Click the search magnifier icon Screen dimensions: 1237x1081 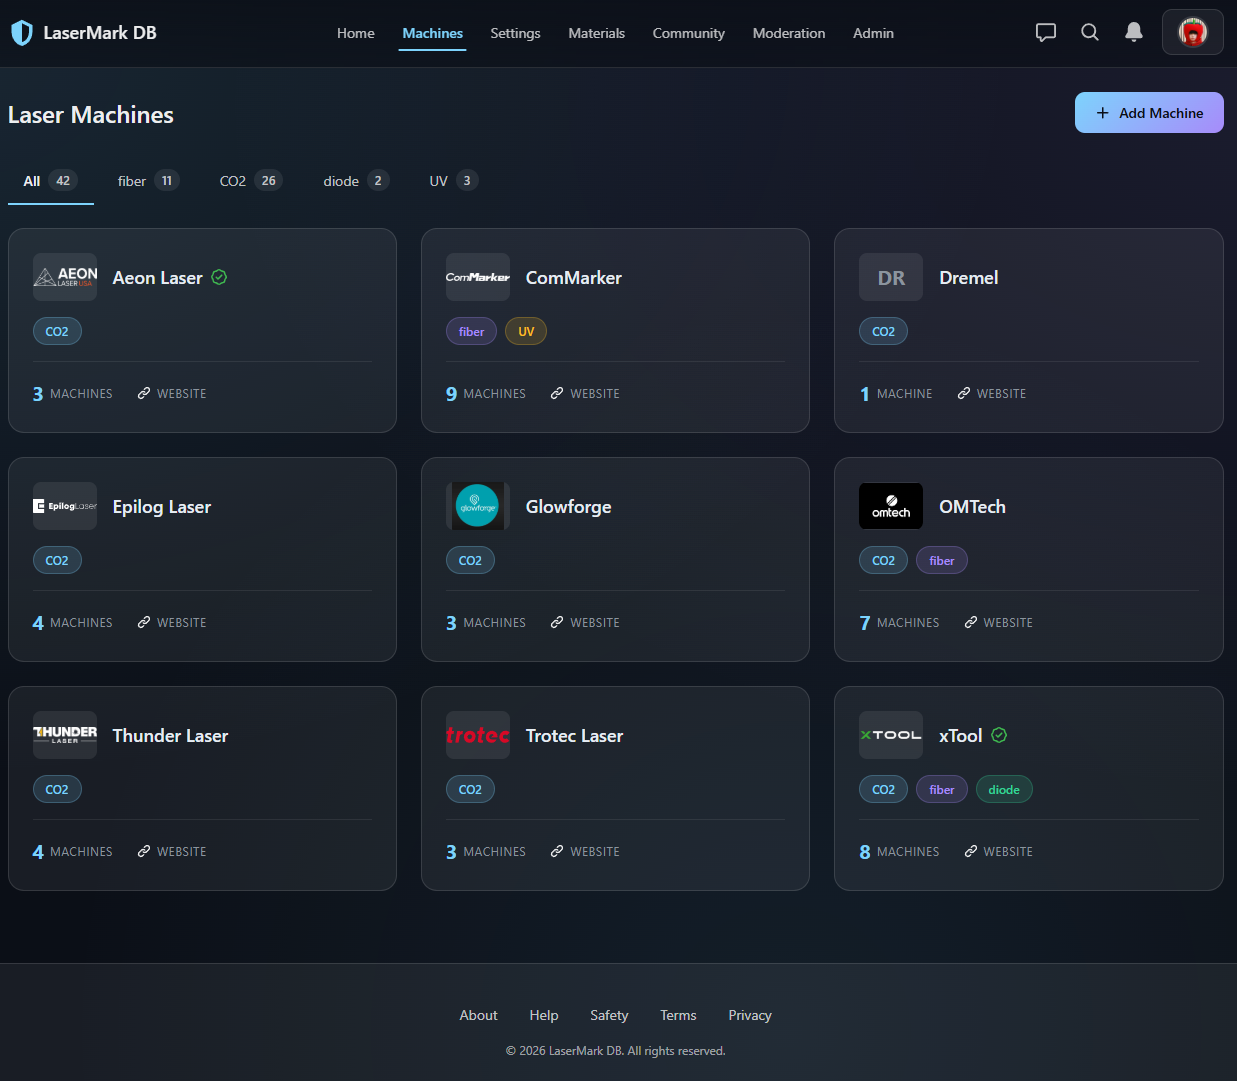[1089, 32]
